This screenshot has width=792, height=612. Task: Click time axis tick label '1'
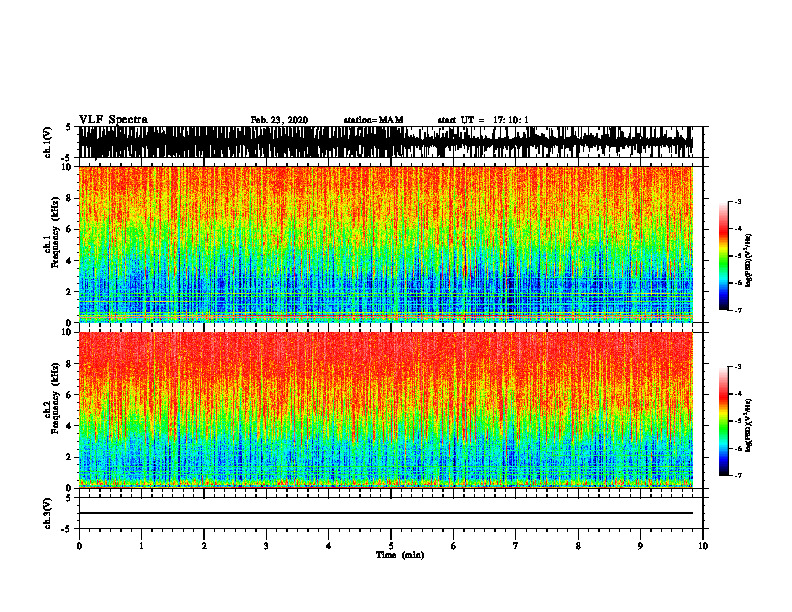point(141,546)
